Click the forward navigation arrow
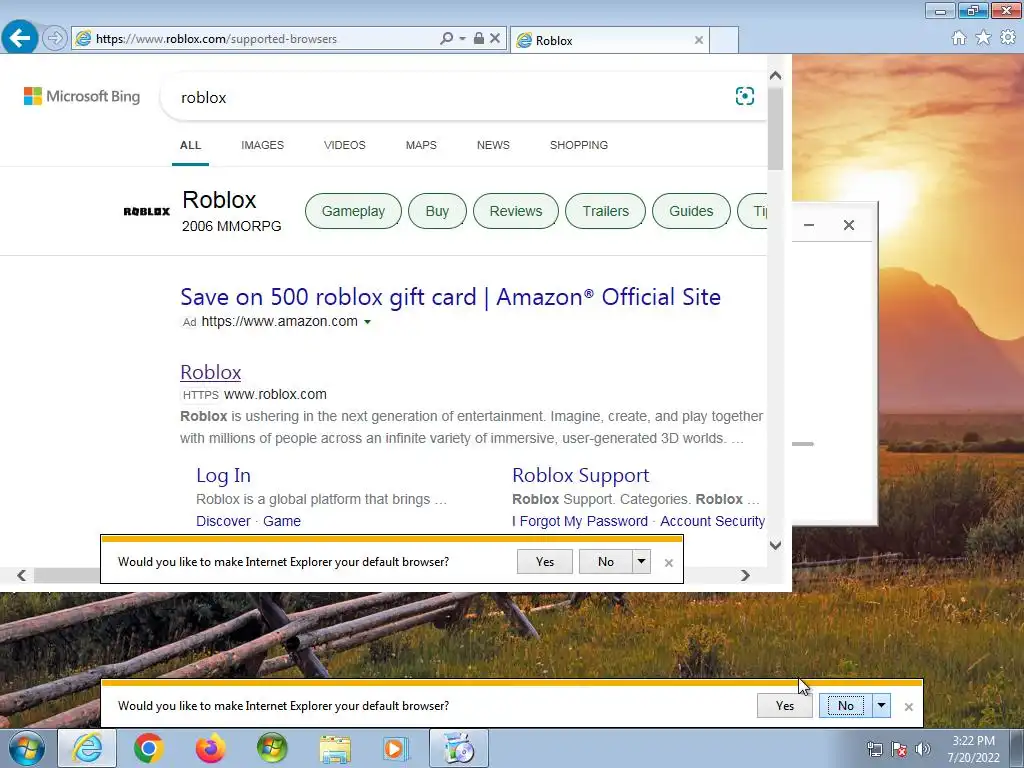The height and width of the screenshot is (768, 1024). (x=55, y=38)
